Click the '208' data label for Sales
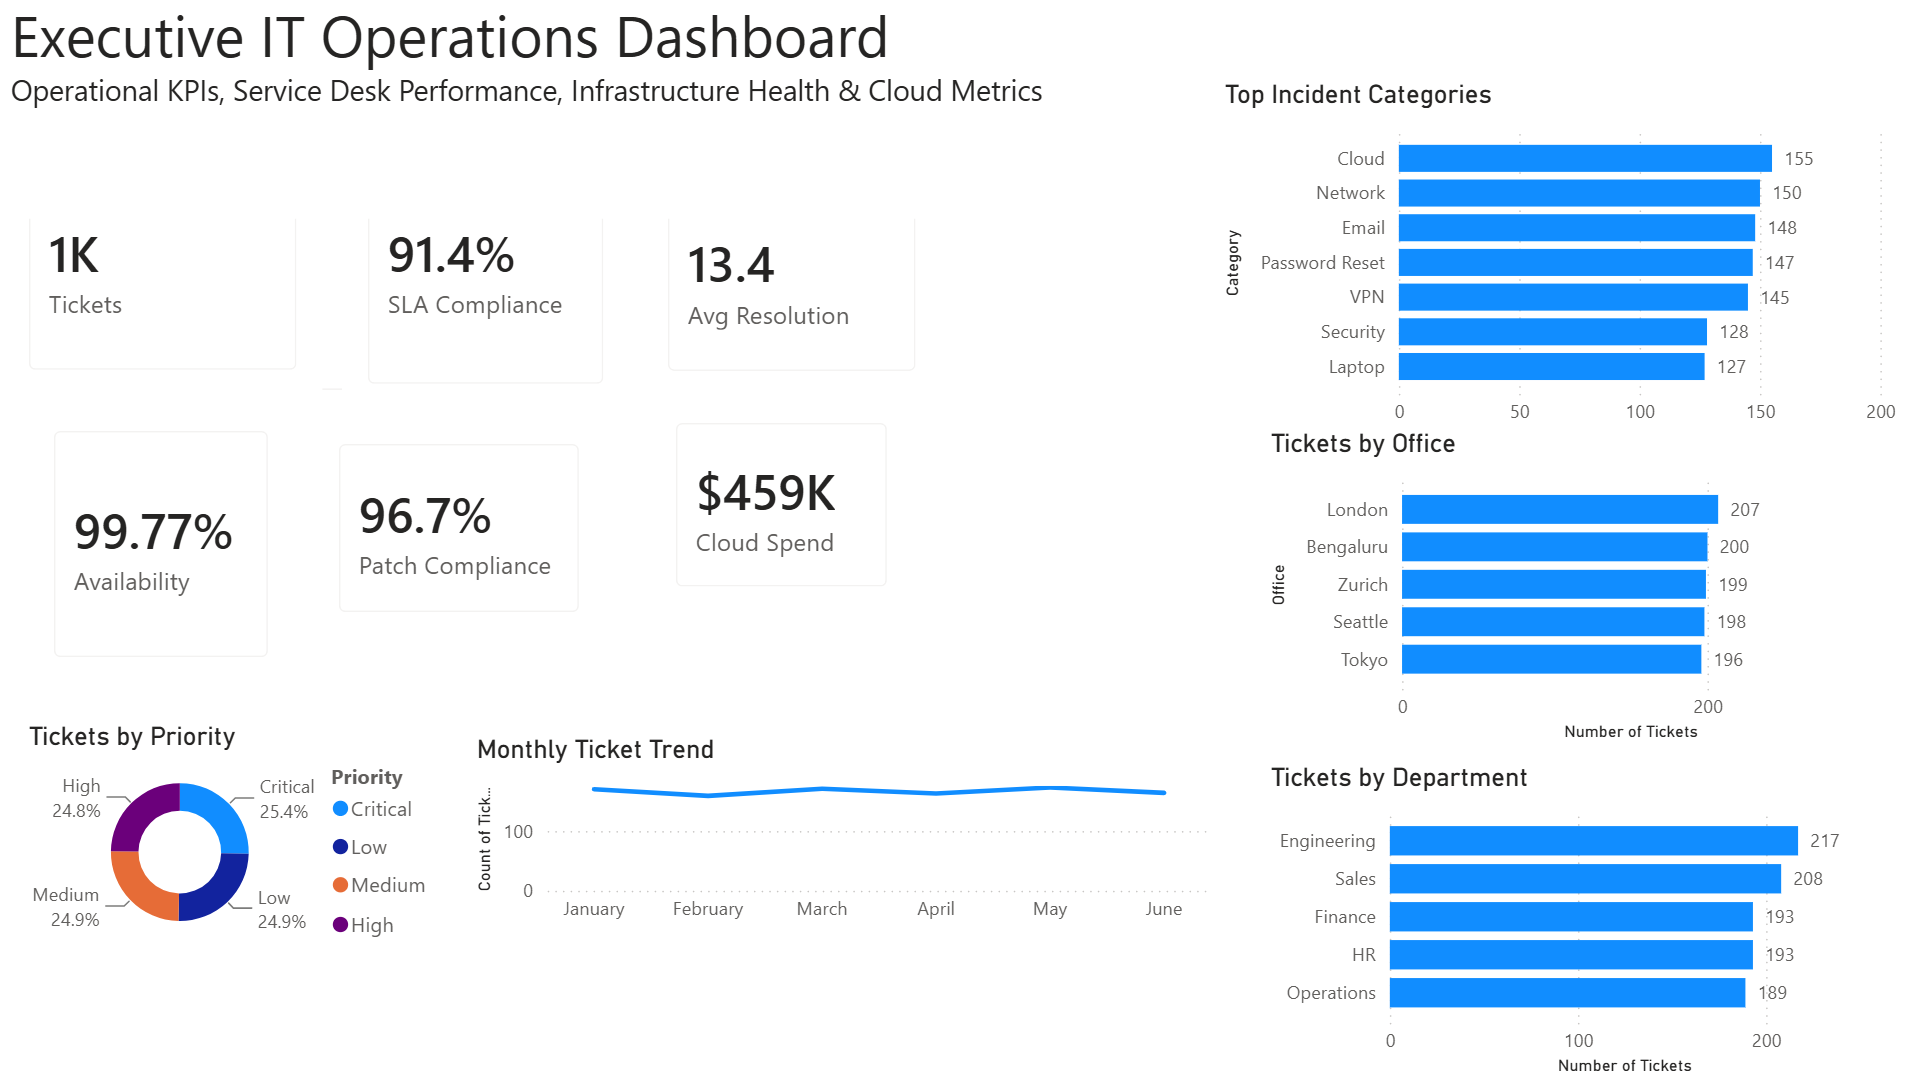Screen dimensions: 1922x1088 1808,879
